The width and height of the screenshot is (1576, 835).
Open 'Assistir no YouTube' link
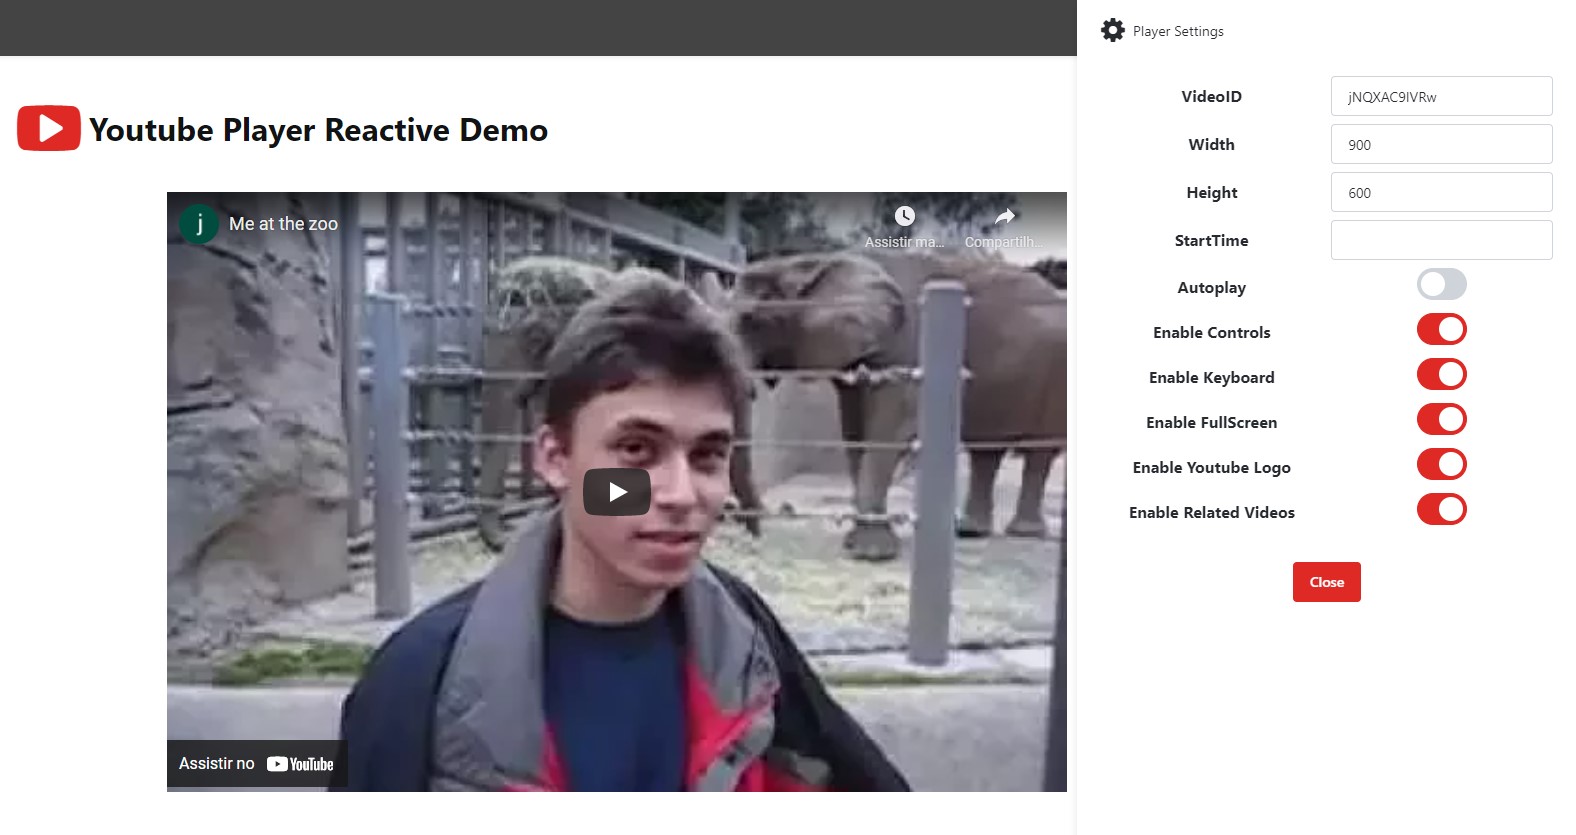(x=257, y=764)
